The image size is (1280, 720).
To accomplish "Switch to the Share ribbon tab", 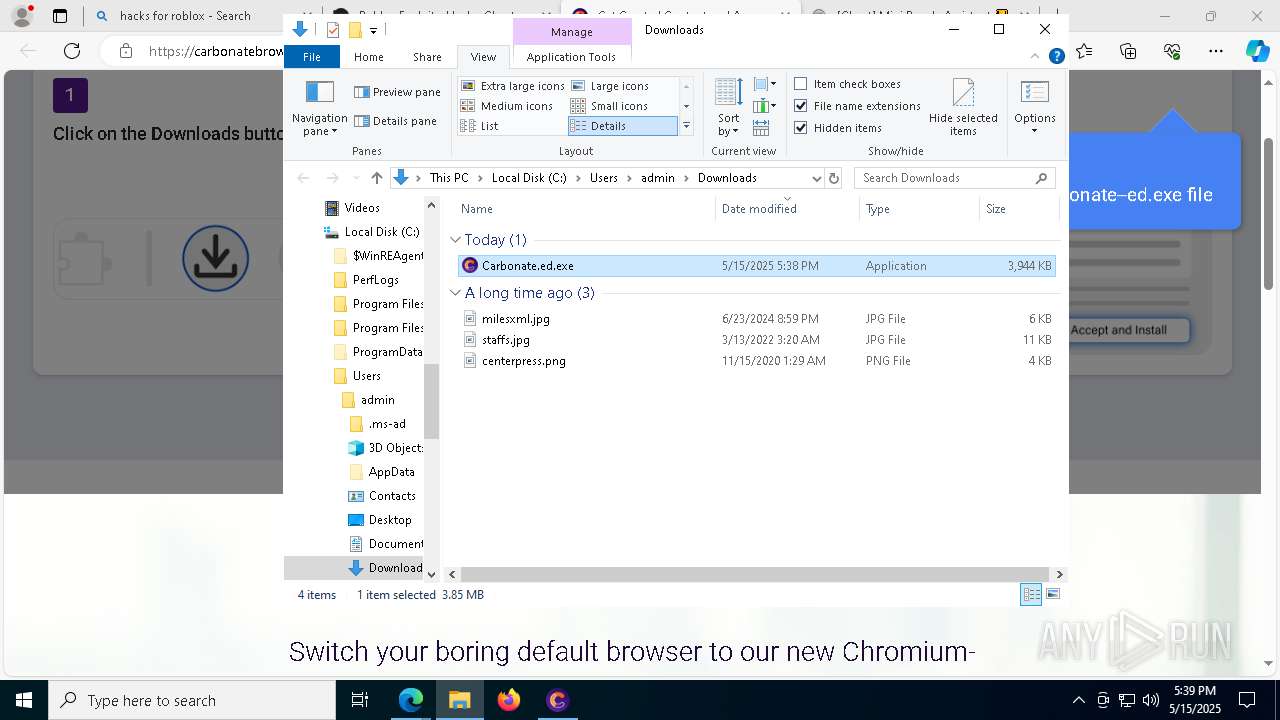I will [x=427, y=57].
